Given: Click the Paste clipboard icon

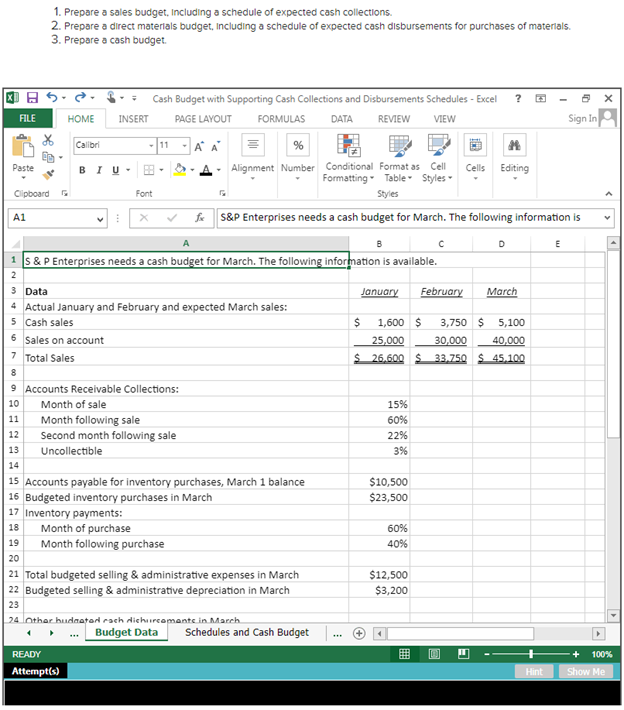Looking at the screenshot, I should 23,147.
